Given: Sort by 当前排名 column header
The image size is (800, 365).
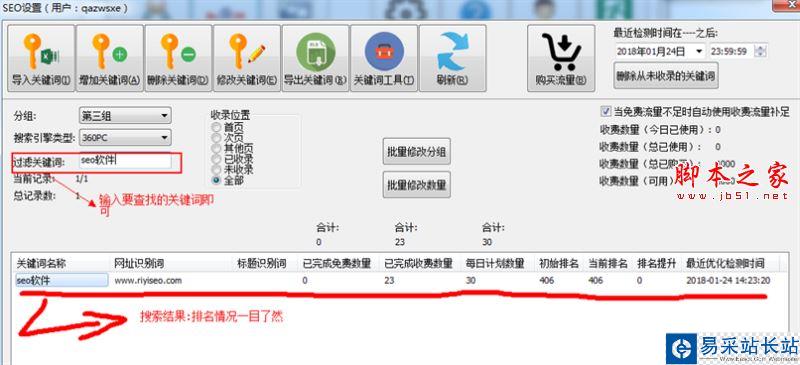Looking at the screenshot, I should [608, 263].
